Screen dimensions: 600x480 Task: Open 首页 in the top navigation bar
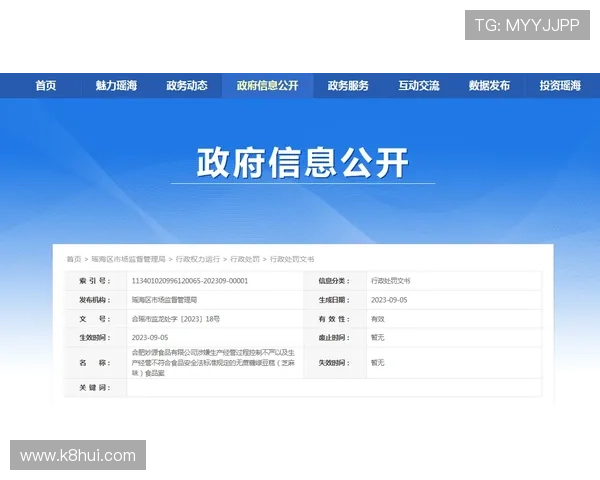[46, 85]
